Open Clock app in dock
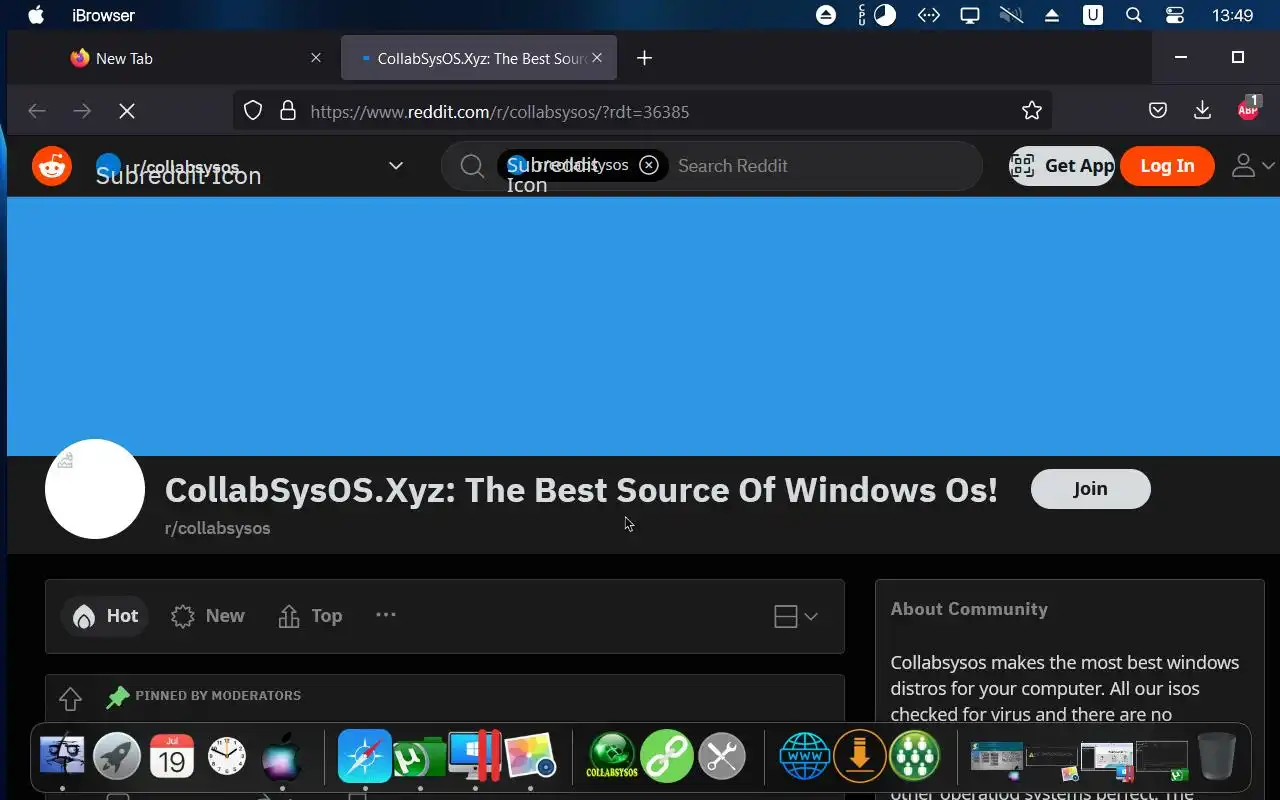Screen dimensions: 1280x800 tap(227, 756)
